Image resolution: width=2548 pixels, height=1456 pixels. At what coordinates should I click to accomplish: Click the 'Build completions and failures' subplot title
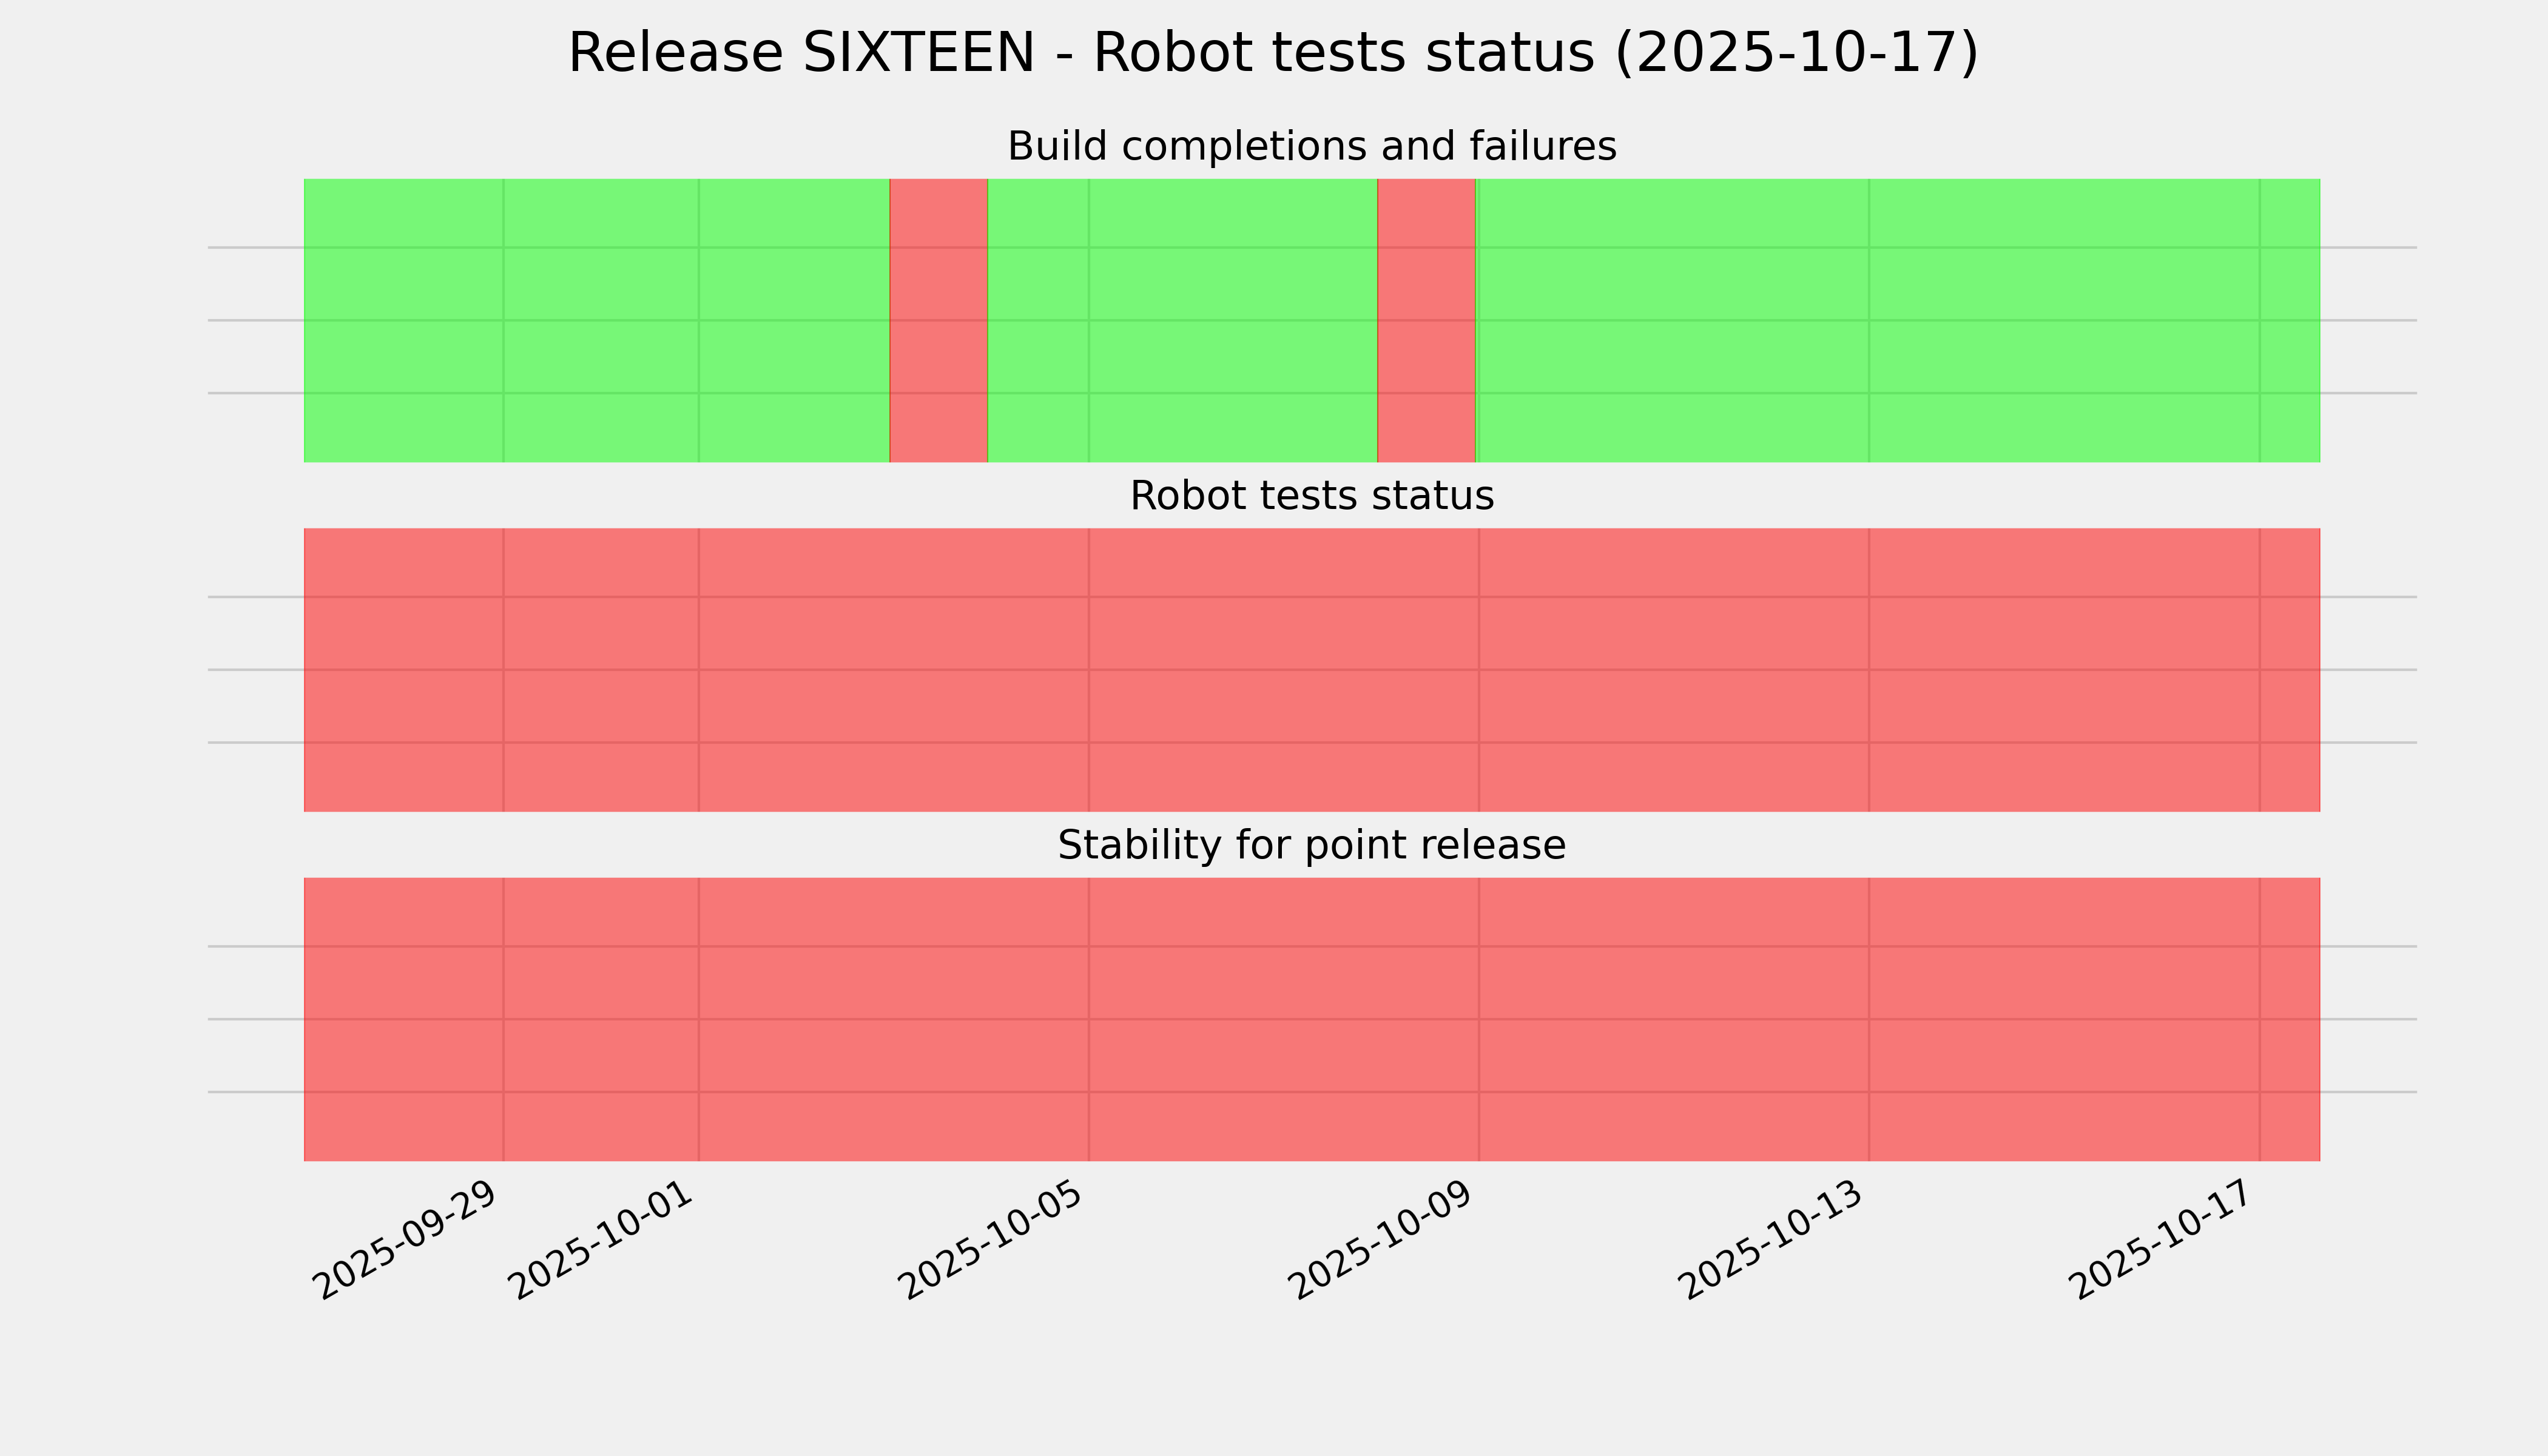click(1311, 147)
